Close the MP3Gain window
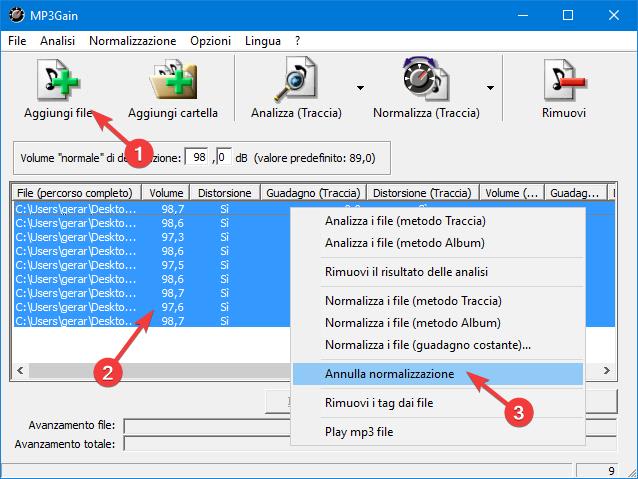The image size is (638, 479). tap(614, 15)
